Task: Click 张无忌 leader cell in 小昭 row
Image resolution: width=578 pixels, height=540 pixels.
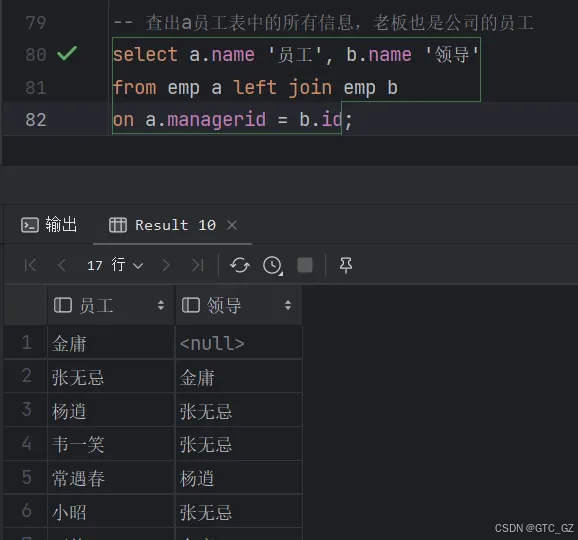Action: coord(239,511)
